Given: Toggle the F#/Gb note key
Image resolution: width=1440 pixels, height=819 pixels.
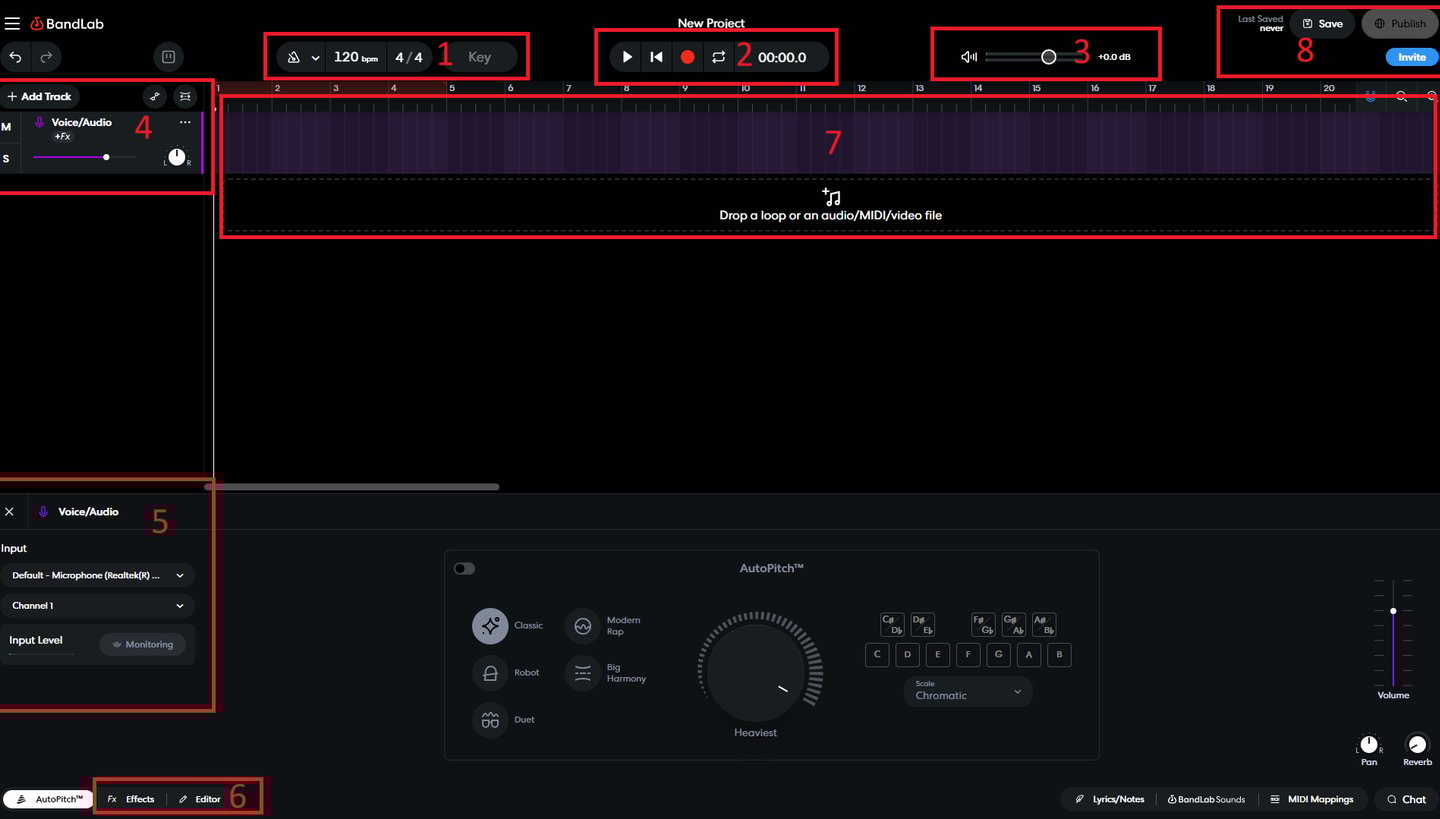Looking at the screenshot, I should [x=983, y=625].
